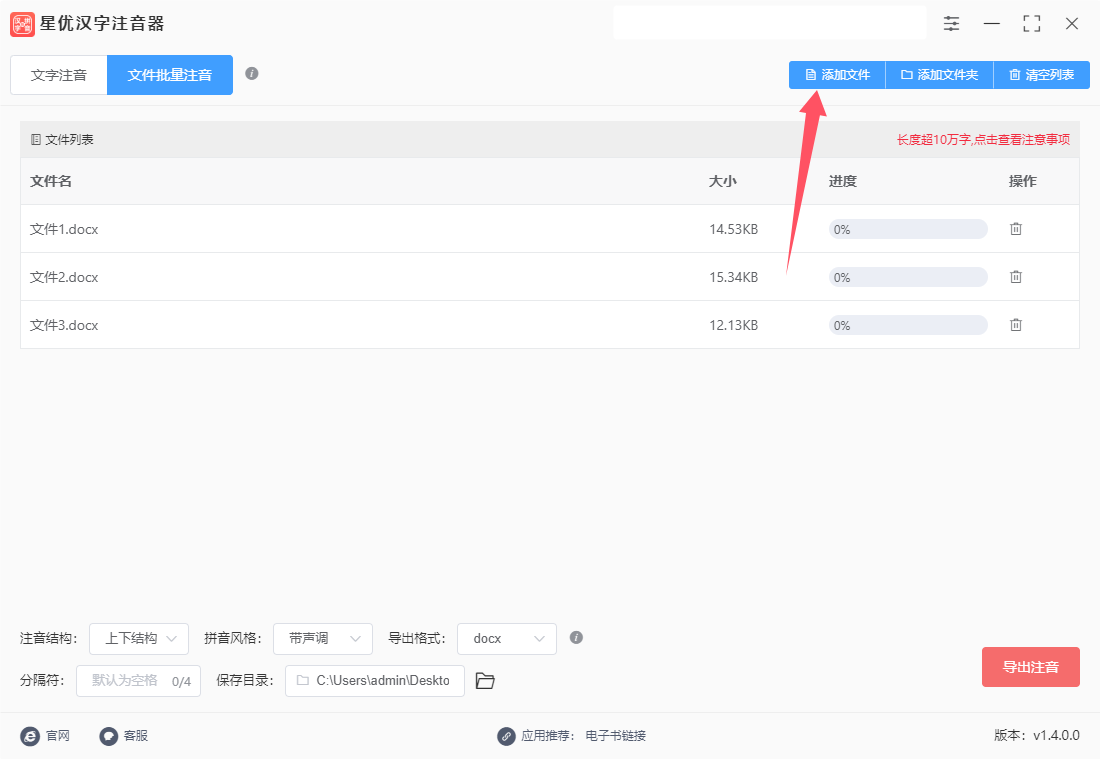Maximize the window with the fullscreen icon
Screen dimensions: 1100x760
[1032, 24]
